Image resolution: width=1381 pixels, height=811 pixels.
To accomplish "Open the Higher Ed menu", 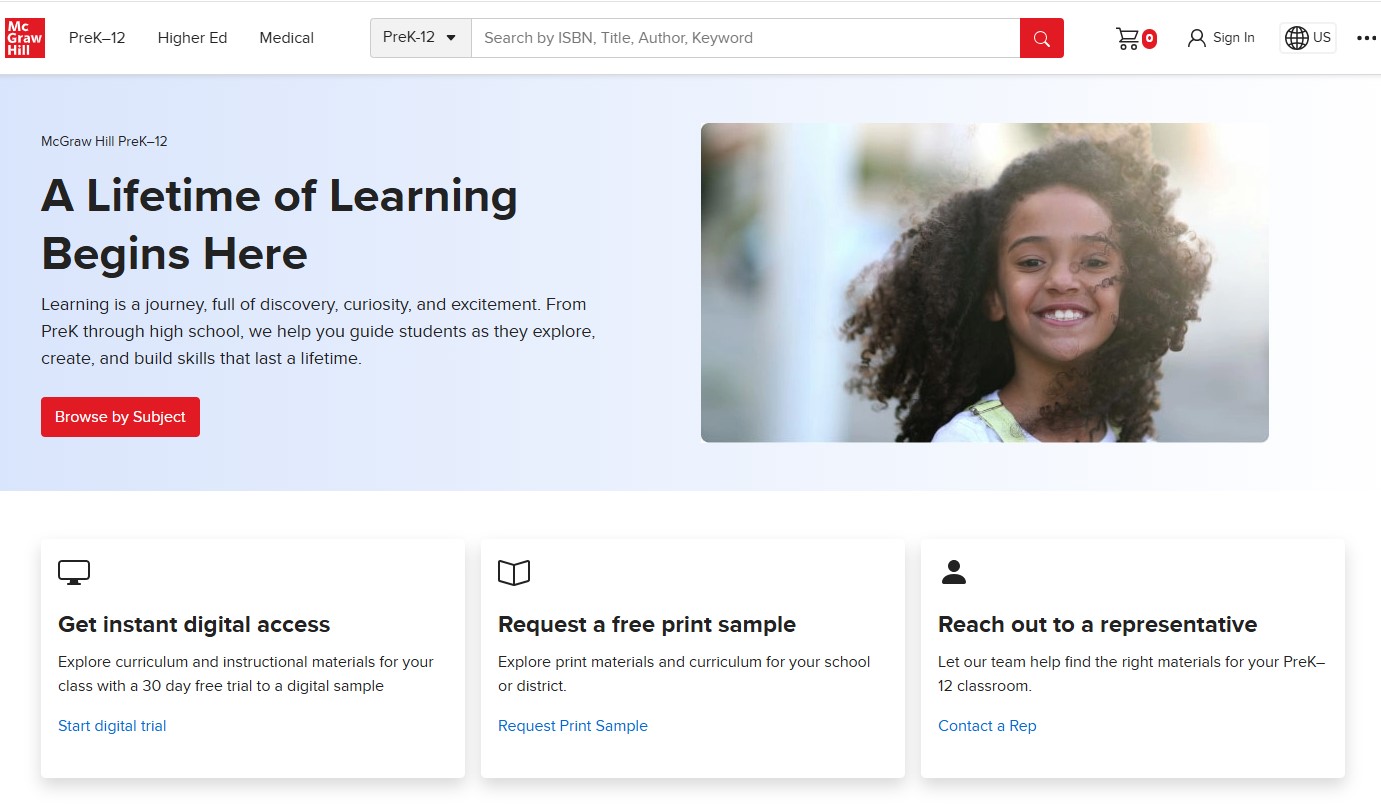I will 192,38.
